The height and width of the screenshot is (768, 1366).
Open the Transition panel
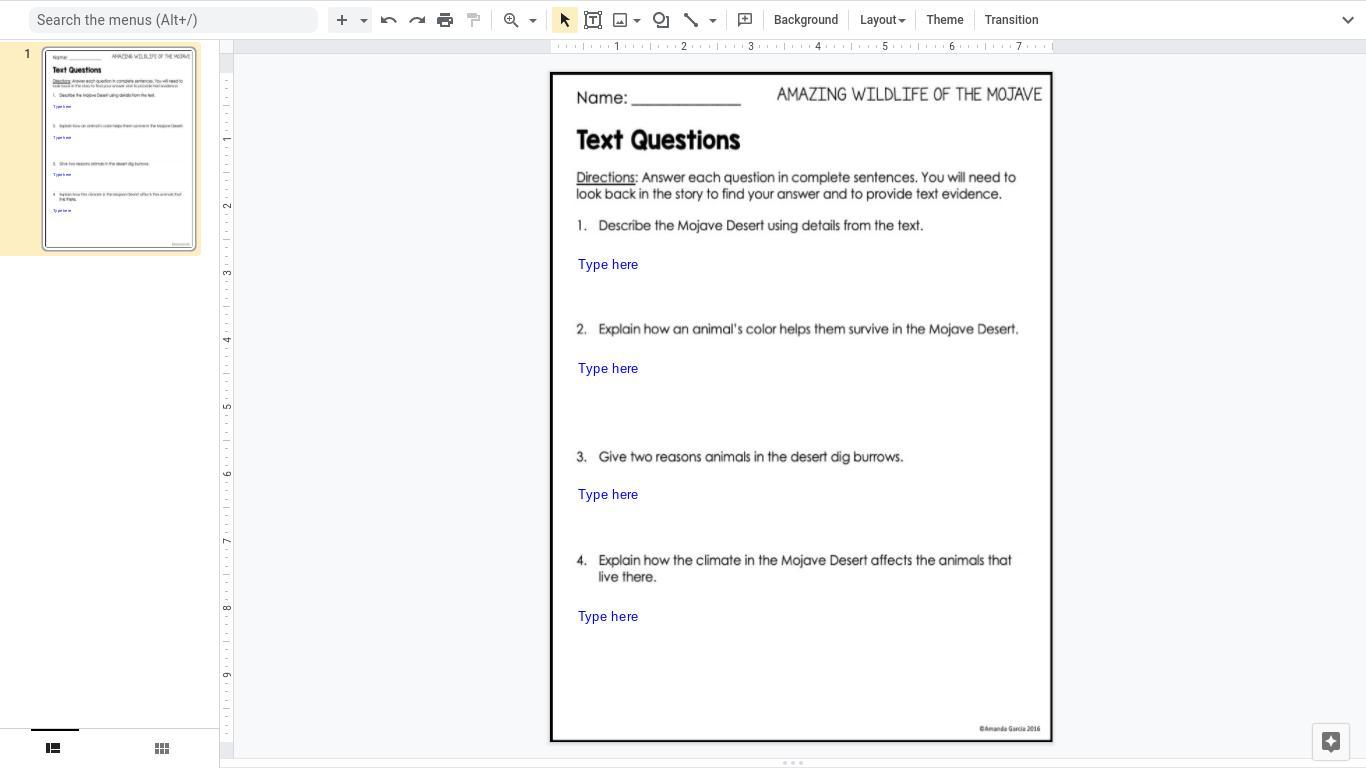coord(1011,20)
